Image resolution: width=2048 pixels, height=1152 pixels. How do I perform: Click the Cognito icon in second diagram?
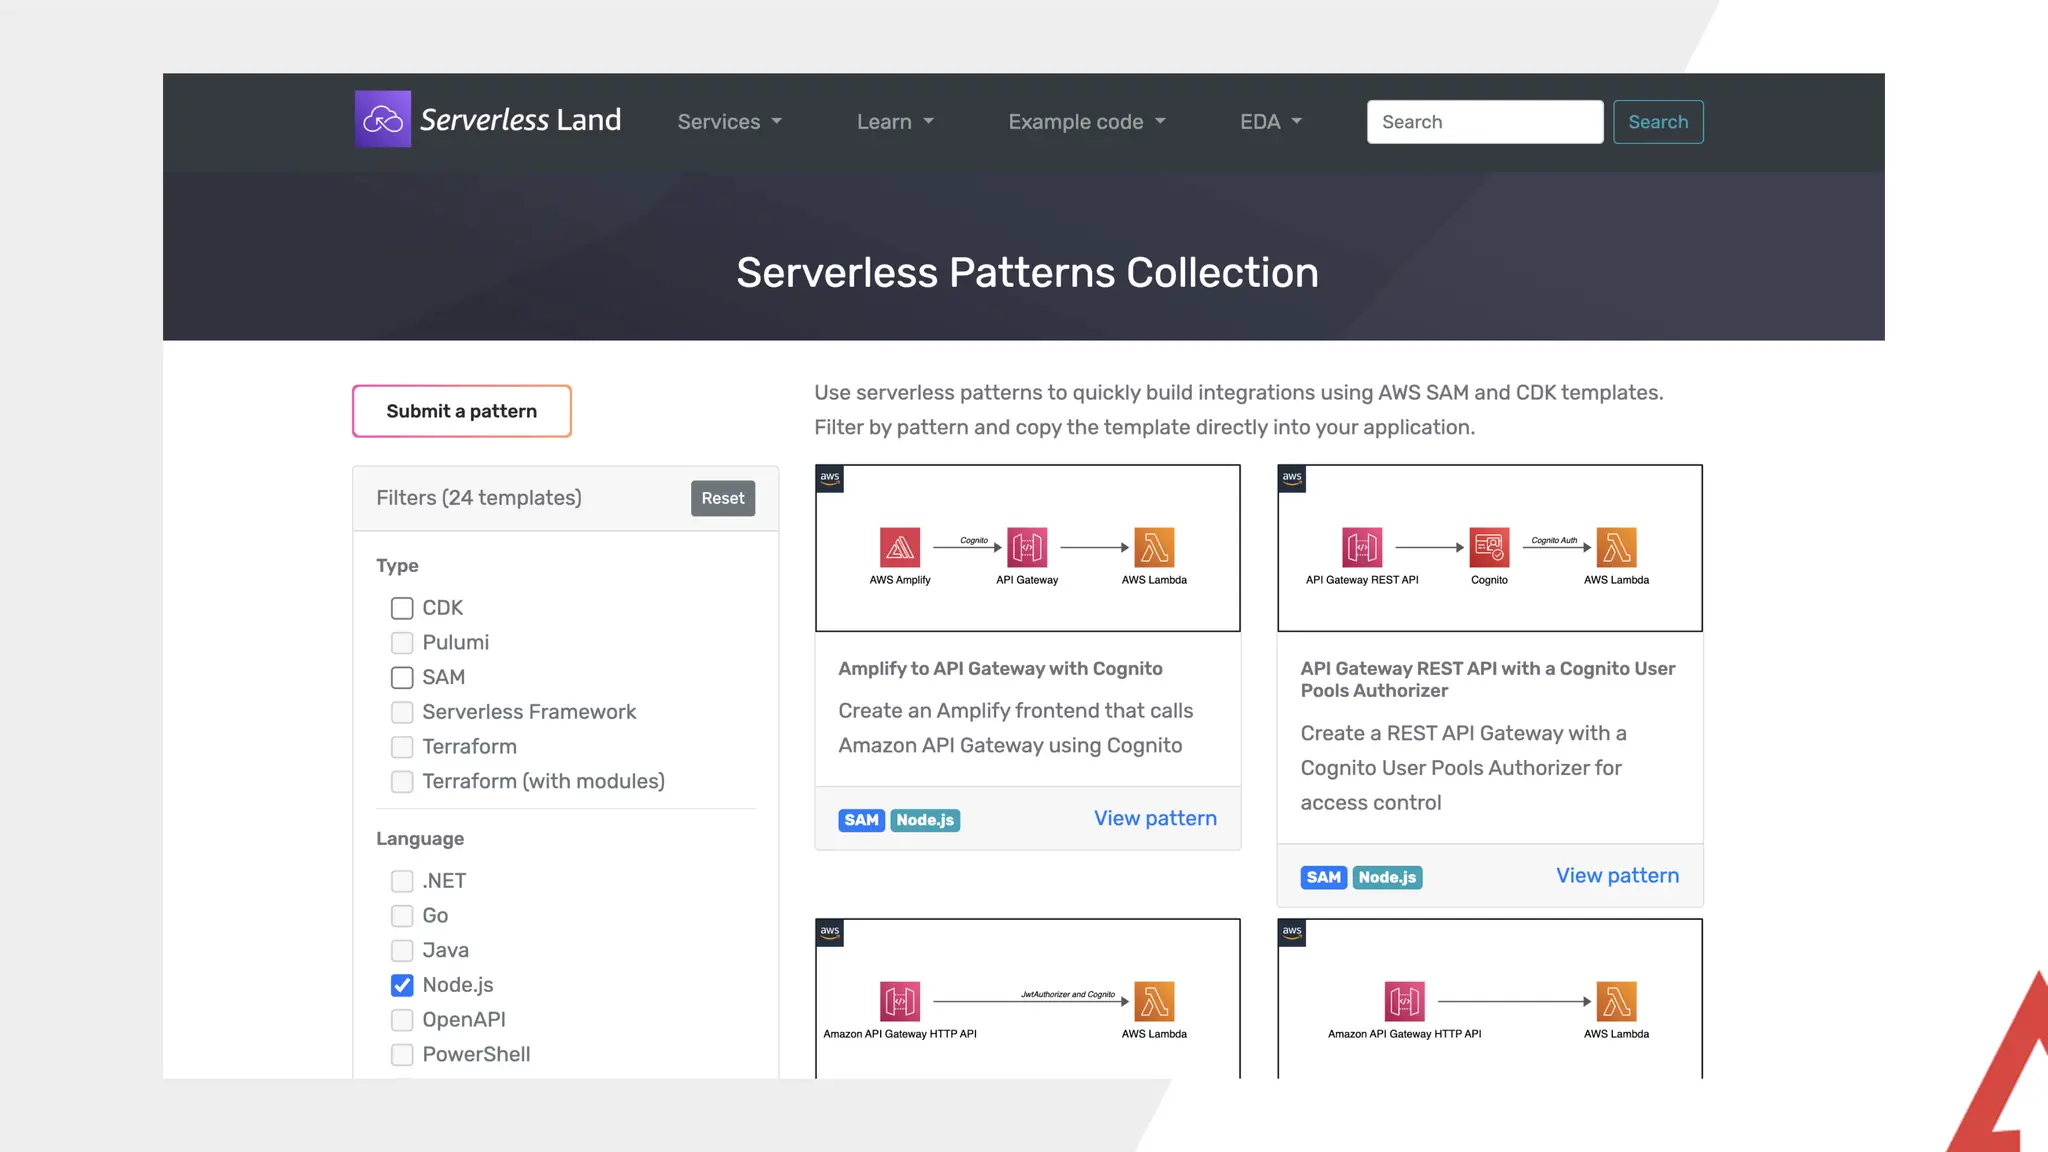click(x=1489, y=547)
